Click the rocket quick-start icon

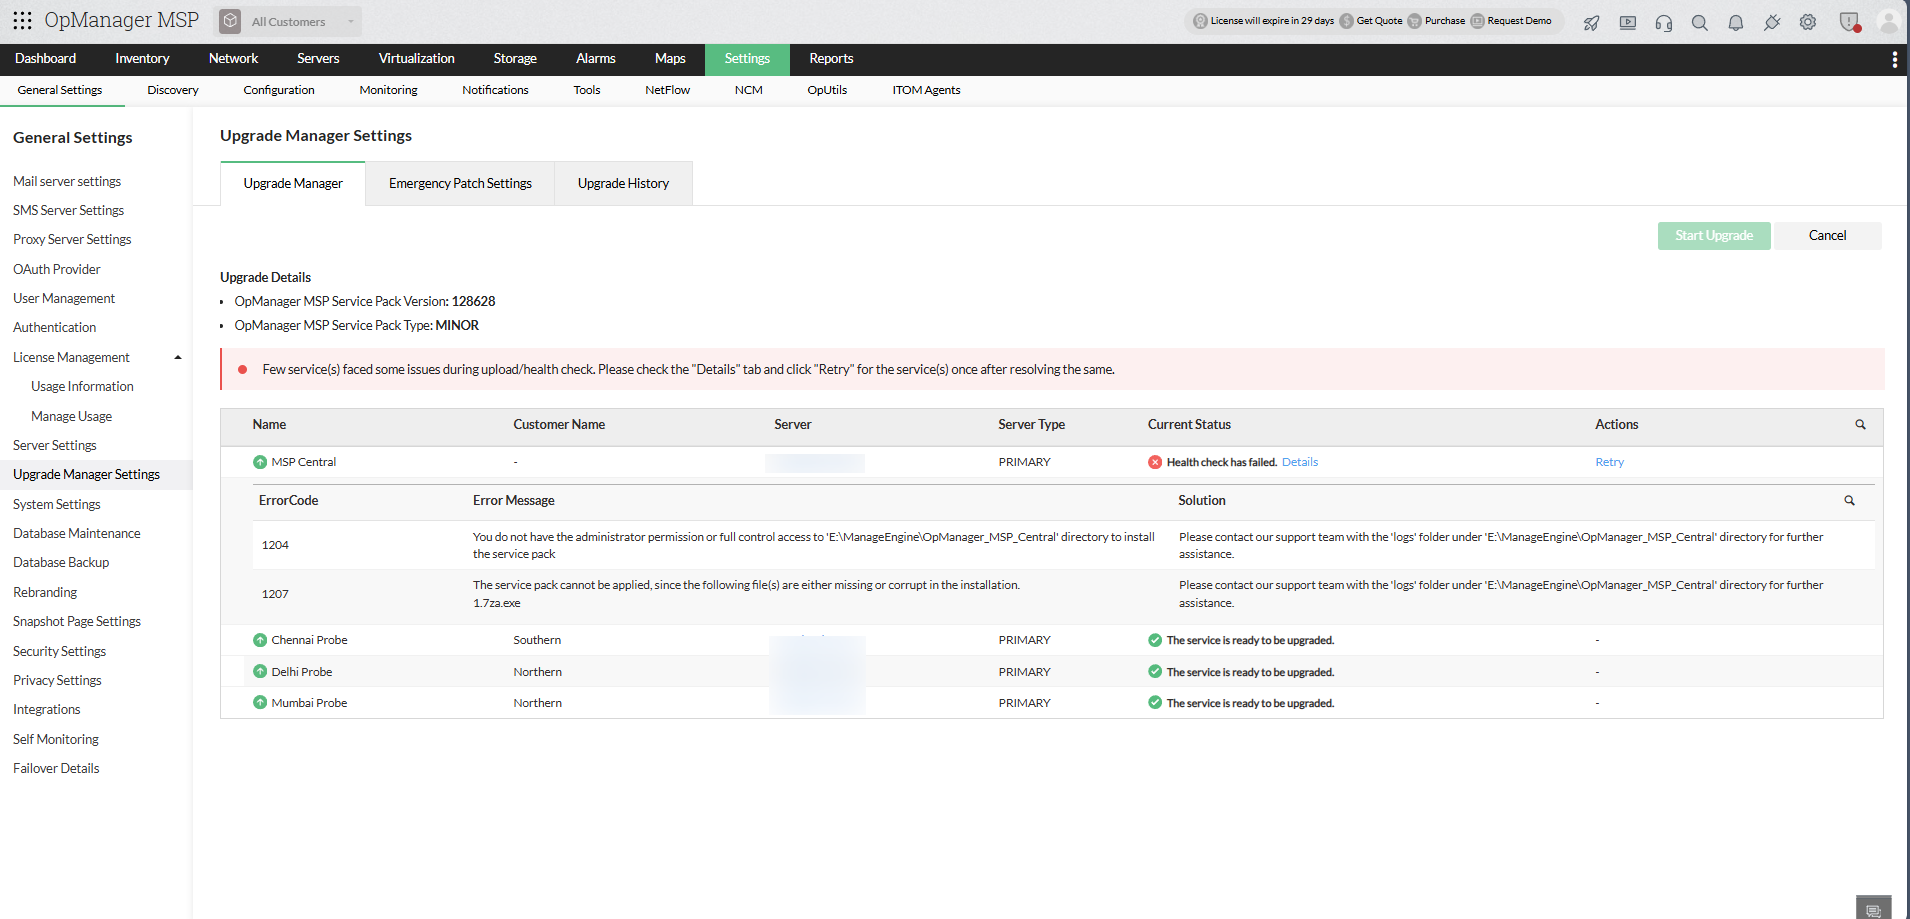point(1591,22)
